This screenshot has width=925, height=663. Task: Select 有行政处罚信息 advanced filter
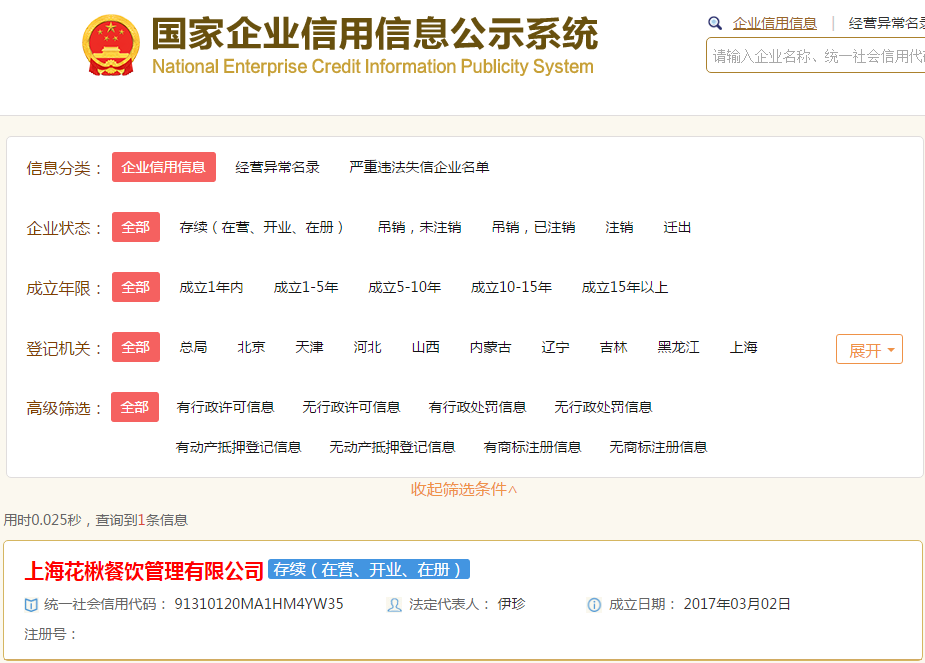[477, 408]
